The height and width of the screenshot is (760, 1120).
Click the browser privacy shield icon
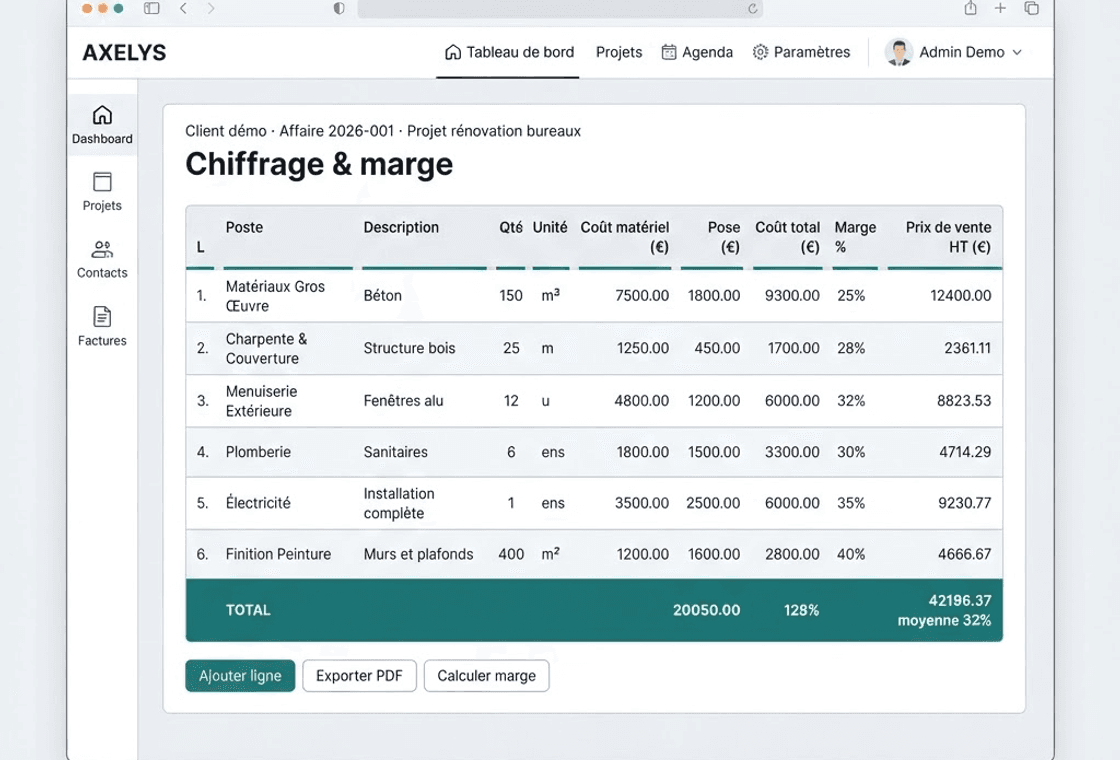point(339,9)
